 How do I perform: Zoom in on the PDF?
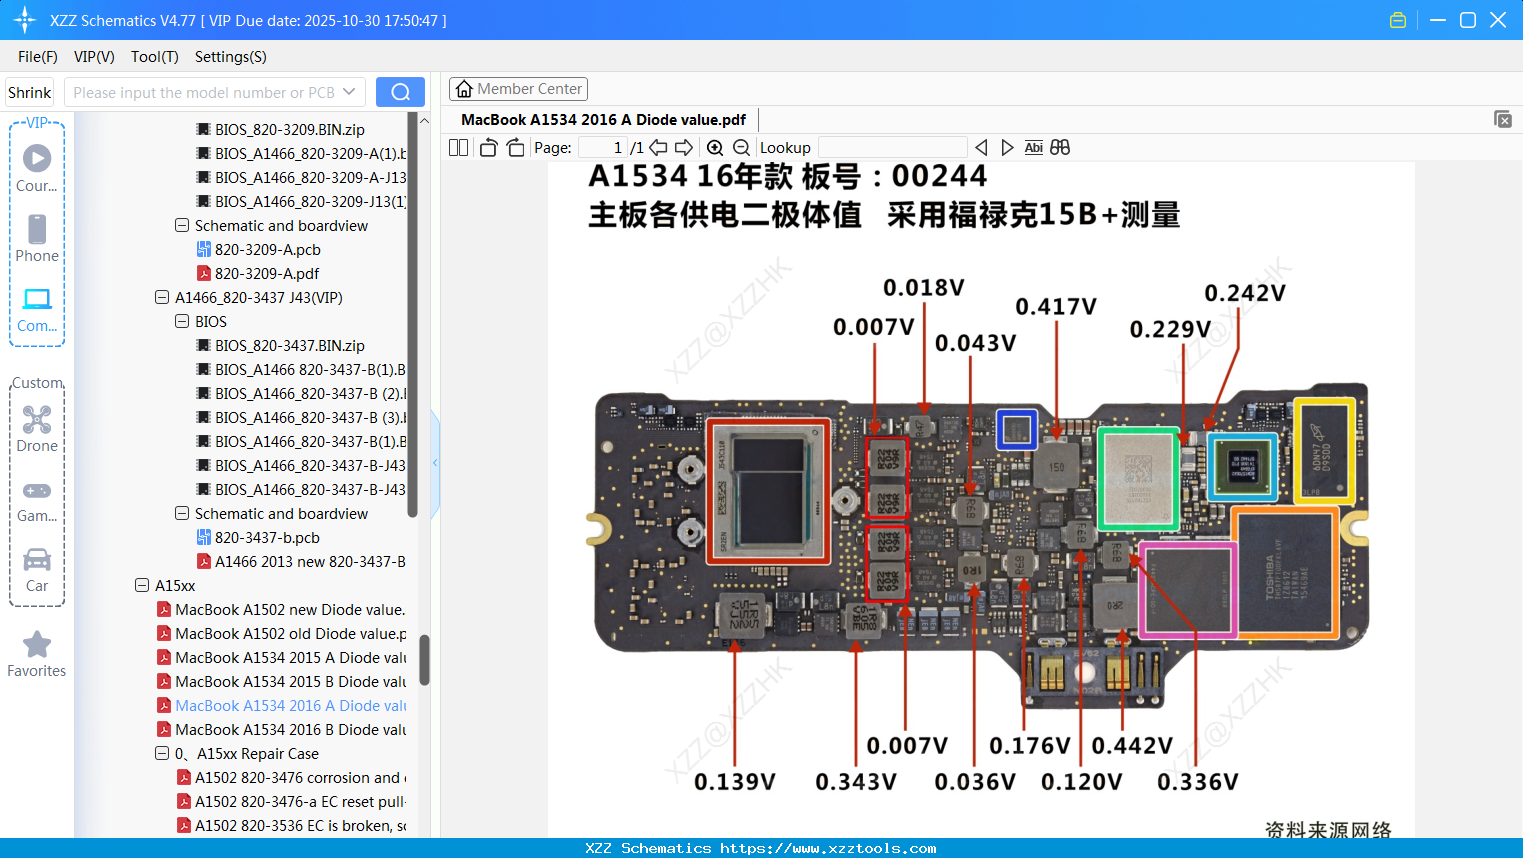(715, 147)
